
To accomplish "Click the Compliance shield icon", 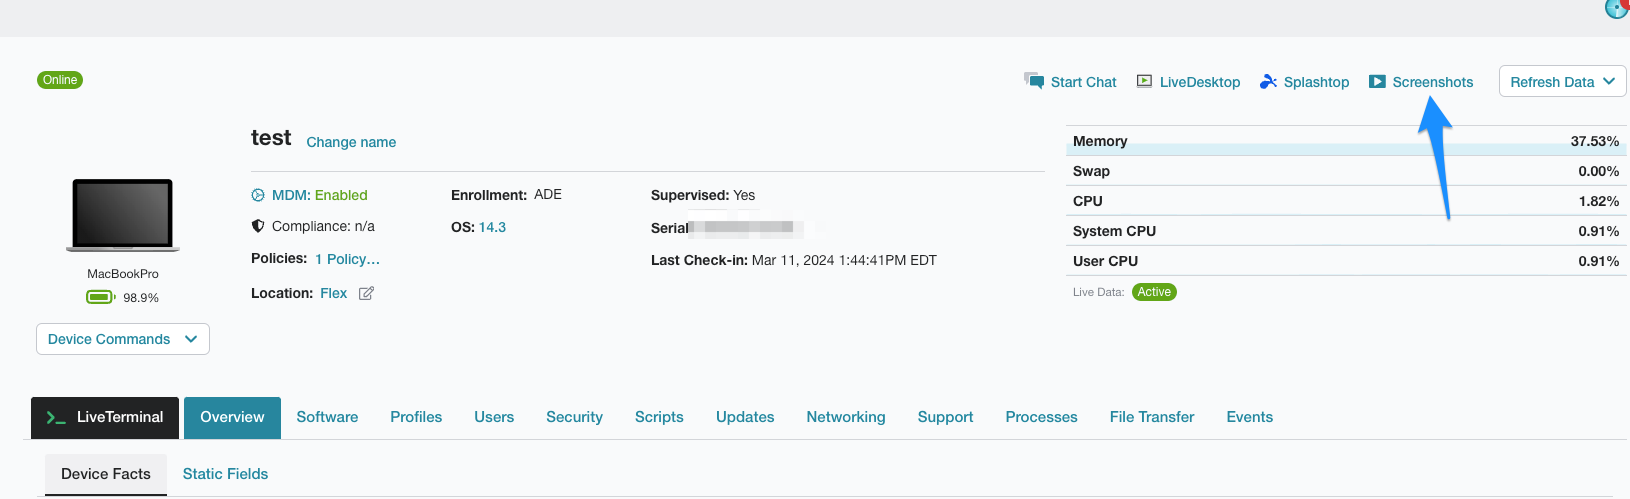I will (258, 226).
